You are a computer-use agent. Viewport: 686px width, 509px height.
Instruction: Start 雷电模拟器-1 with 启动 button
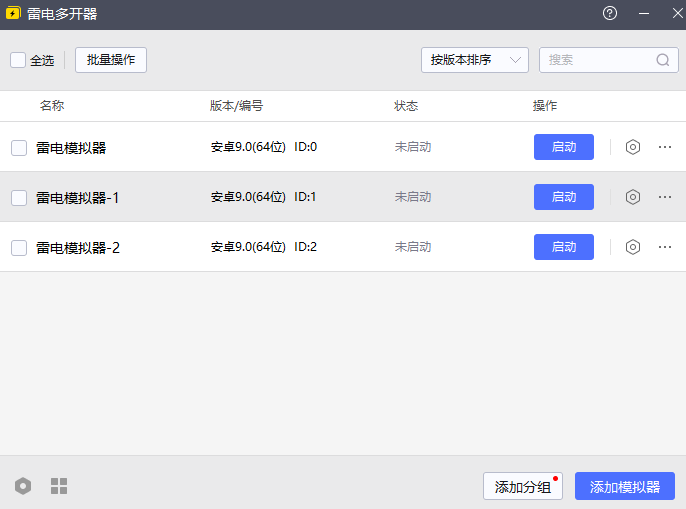(564, 197)
